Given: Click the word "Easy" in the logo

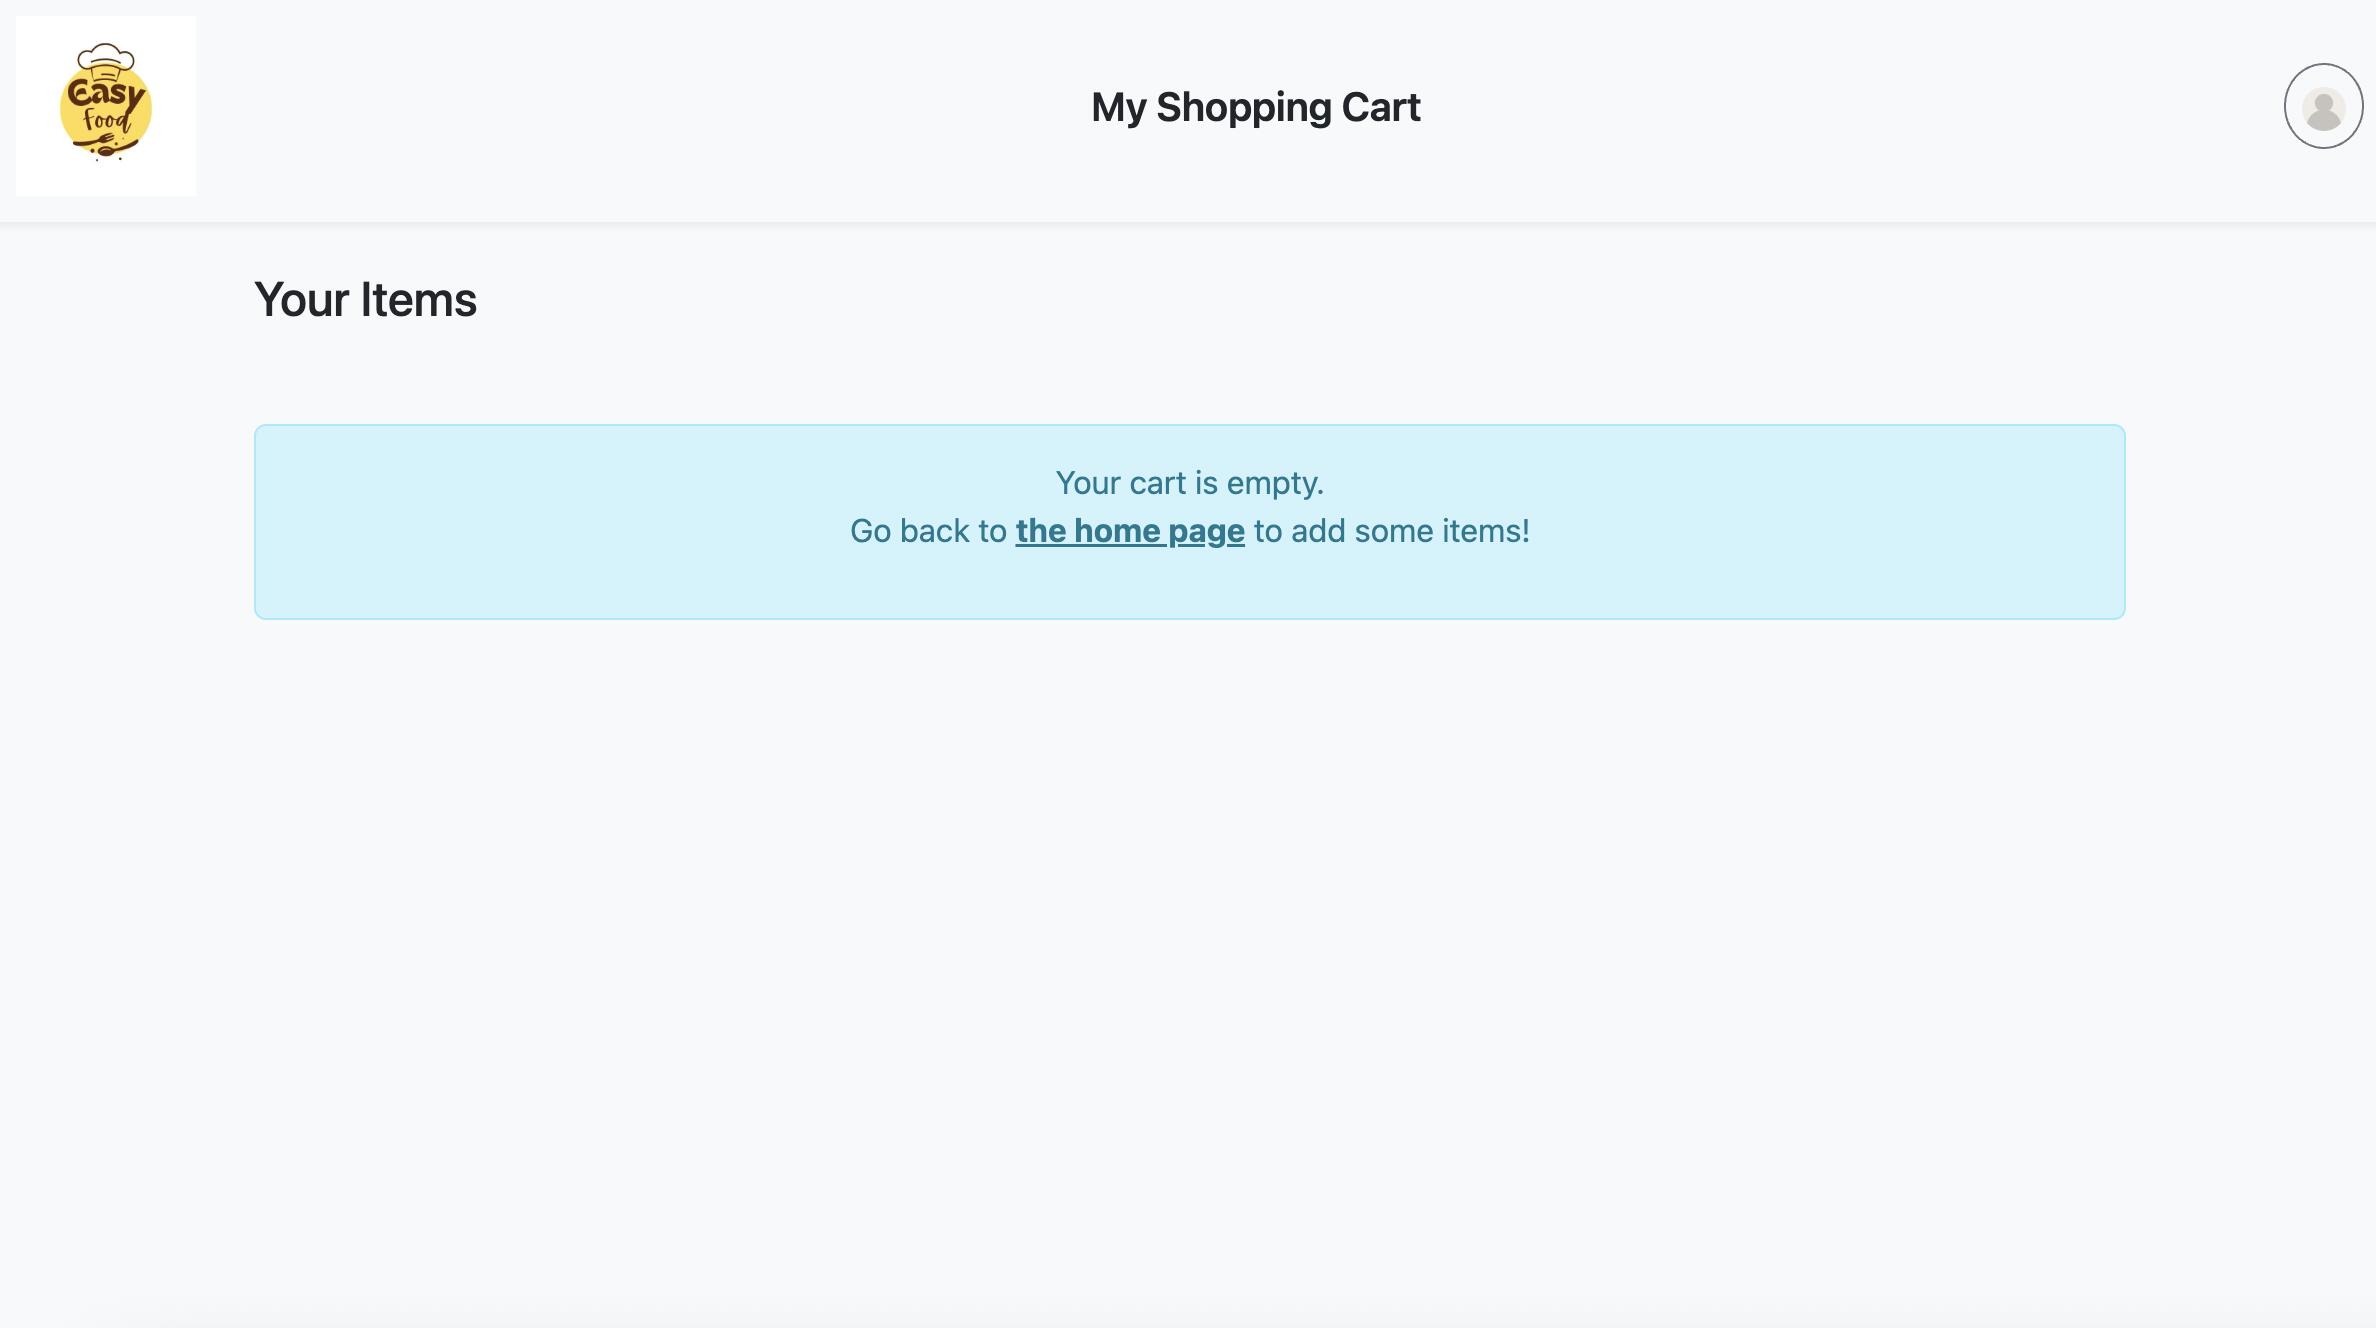Looking at the screenshot, I should (x=105, y=95).
